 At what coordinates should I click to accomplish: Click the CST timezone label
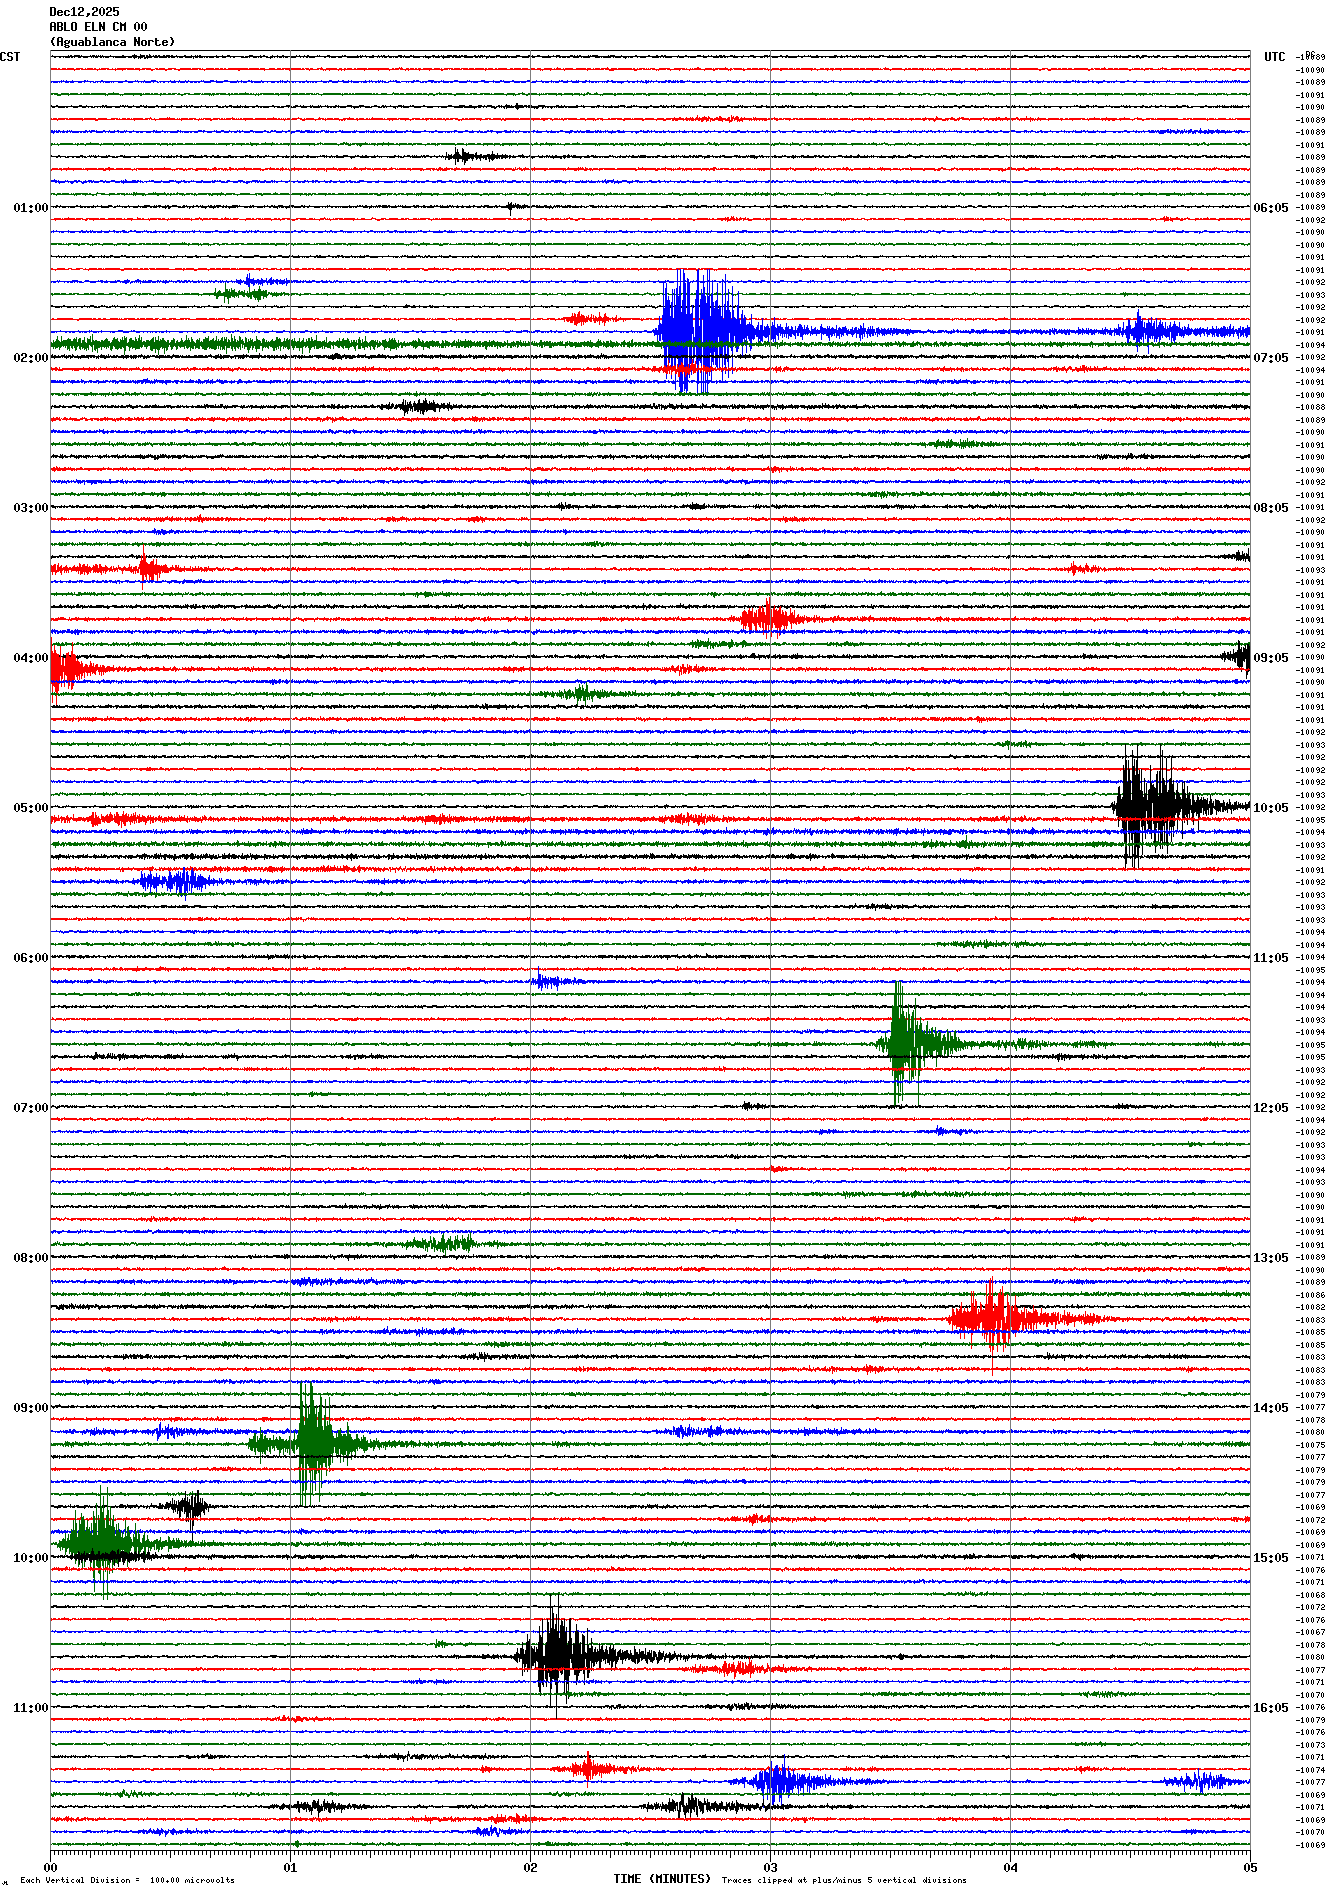pyautogui.click(x=10, y=57)
